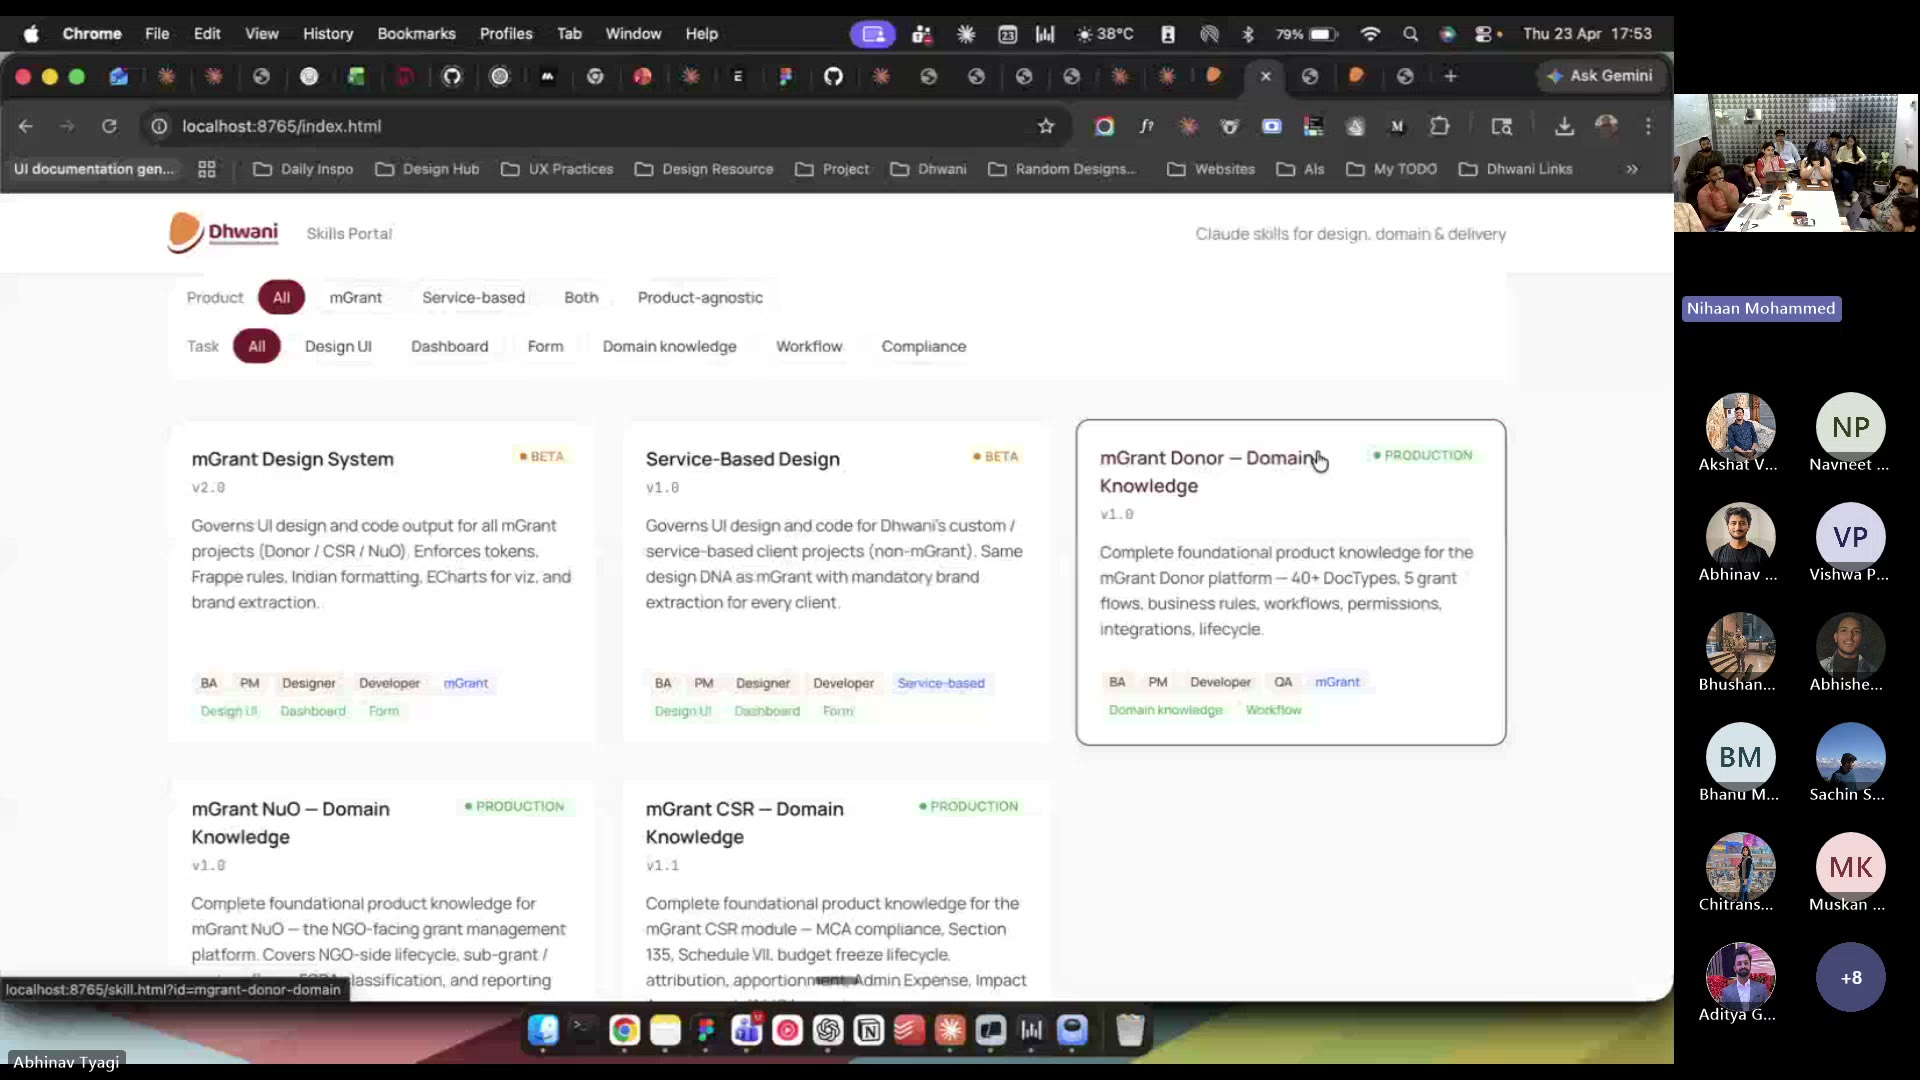Open Chrome's three-dot menu
Image resolution: width=1920 pixels, height=1080 pixels.
(x=1648, y=127)
